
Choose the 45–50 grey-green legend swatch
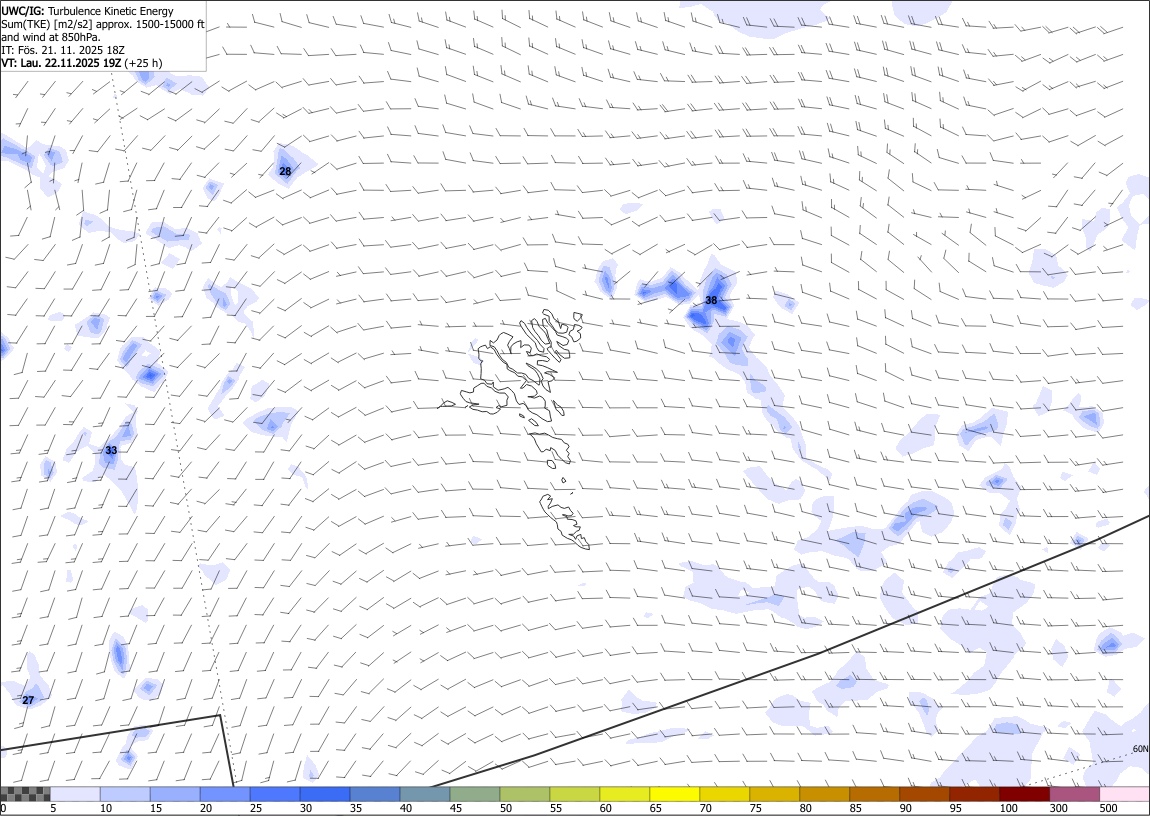pyautogui.click(x=475, y=794)
